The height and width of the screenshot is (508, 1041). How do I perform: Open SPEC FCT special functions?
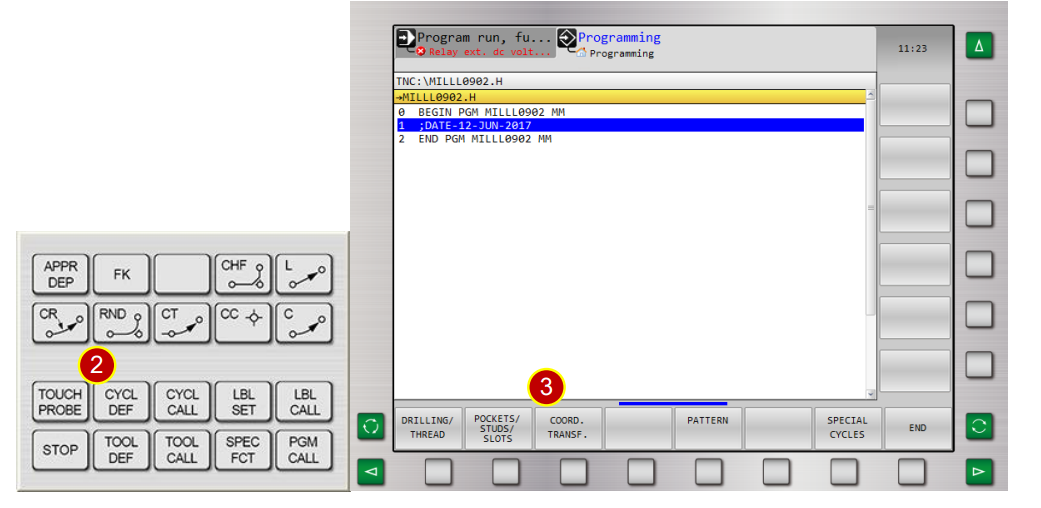(243, 450)
